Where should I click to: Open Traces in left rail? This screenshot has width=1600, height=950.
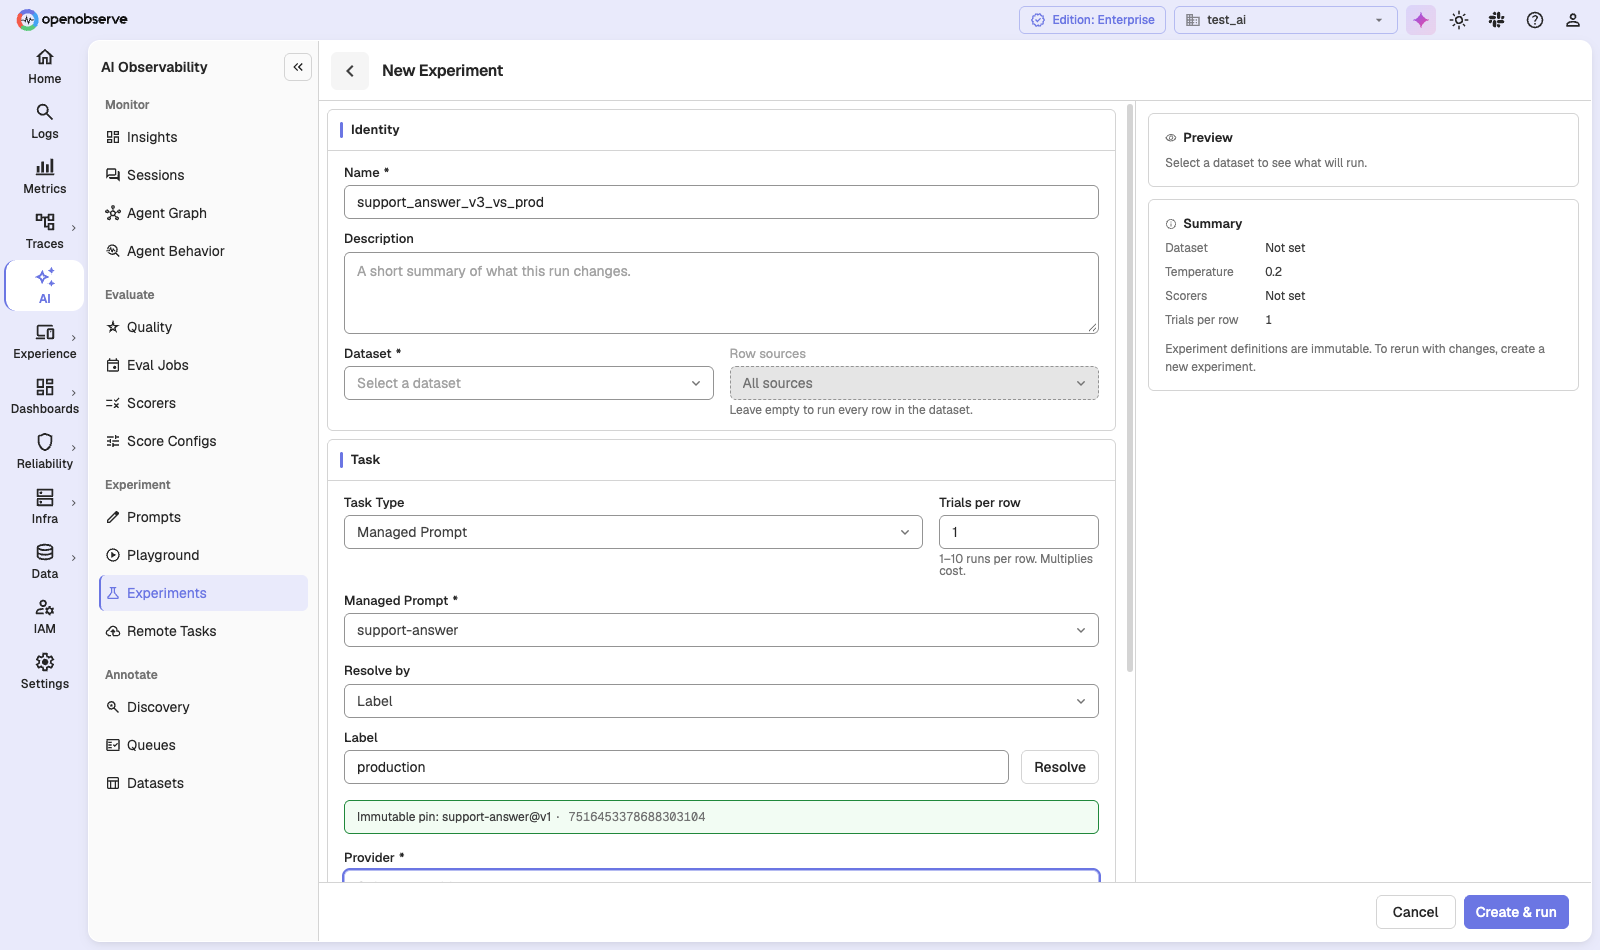pos(44,232)
